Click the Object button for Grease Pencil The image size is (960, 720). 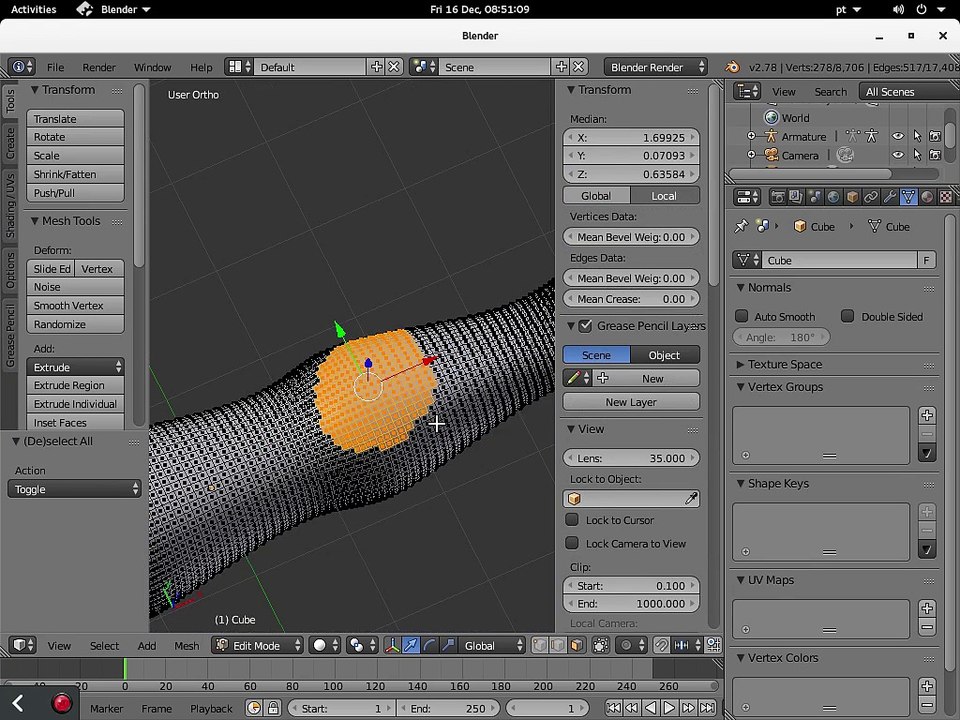pyautogui.click(x=665, y=354)
